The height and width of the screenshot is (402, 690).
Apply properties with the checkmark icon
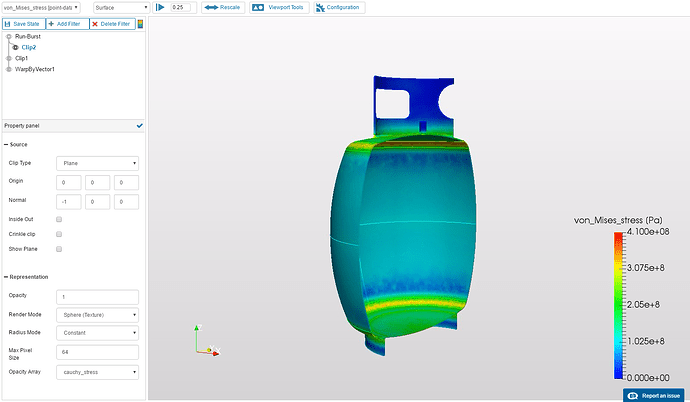(139, 126)
